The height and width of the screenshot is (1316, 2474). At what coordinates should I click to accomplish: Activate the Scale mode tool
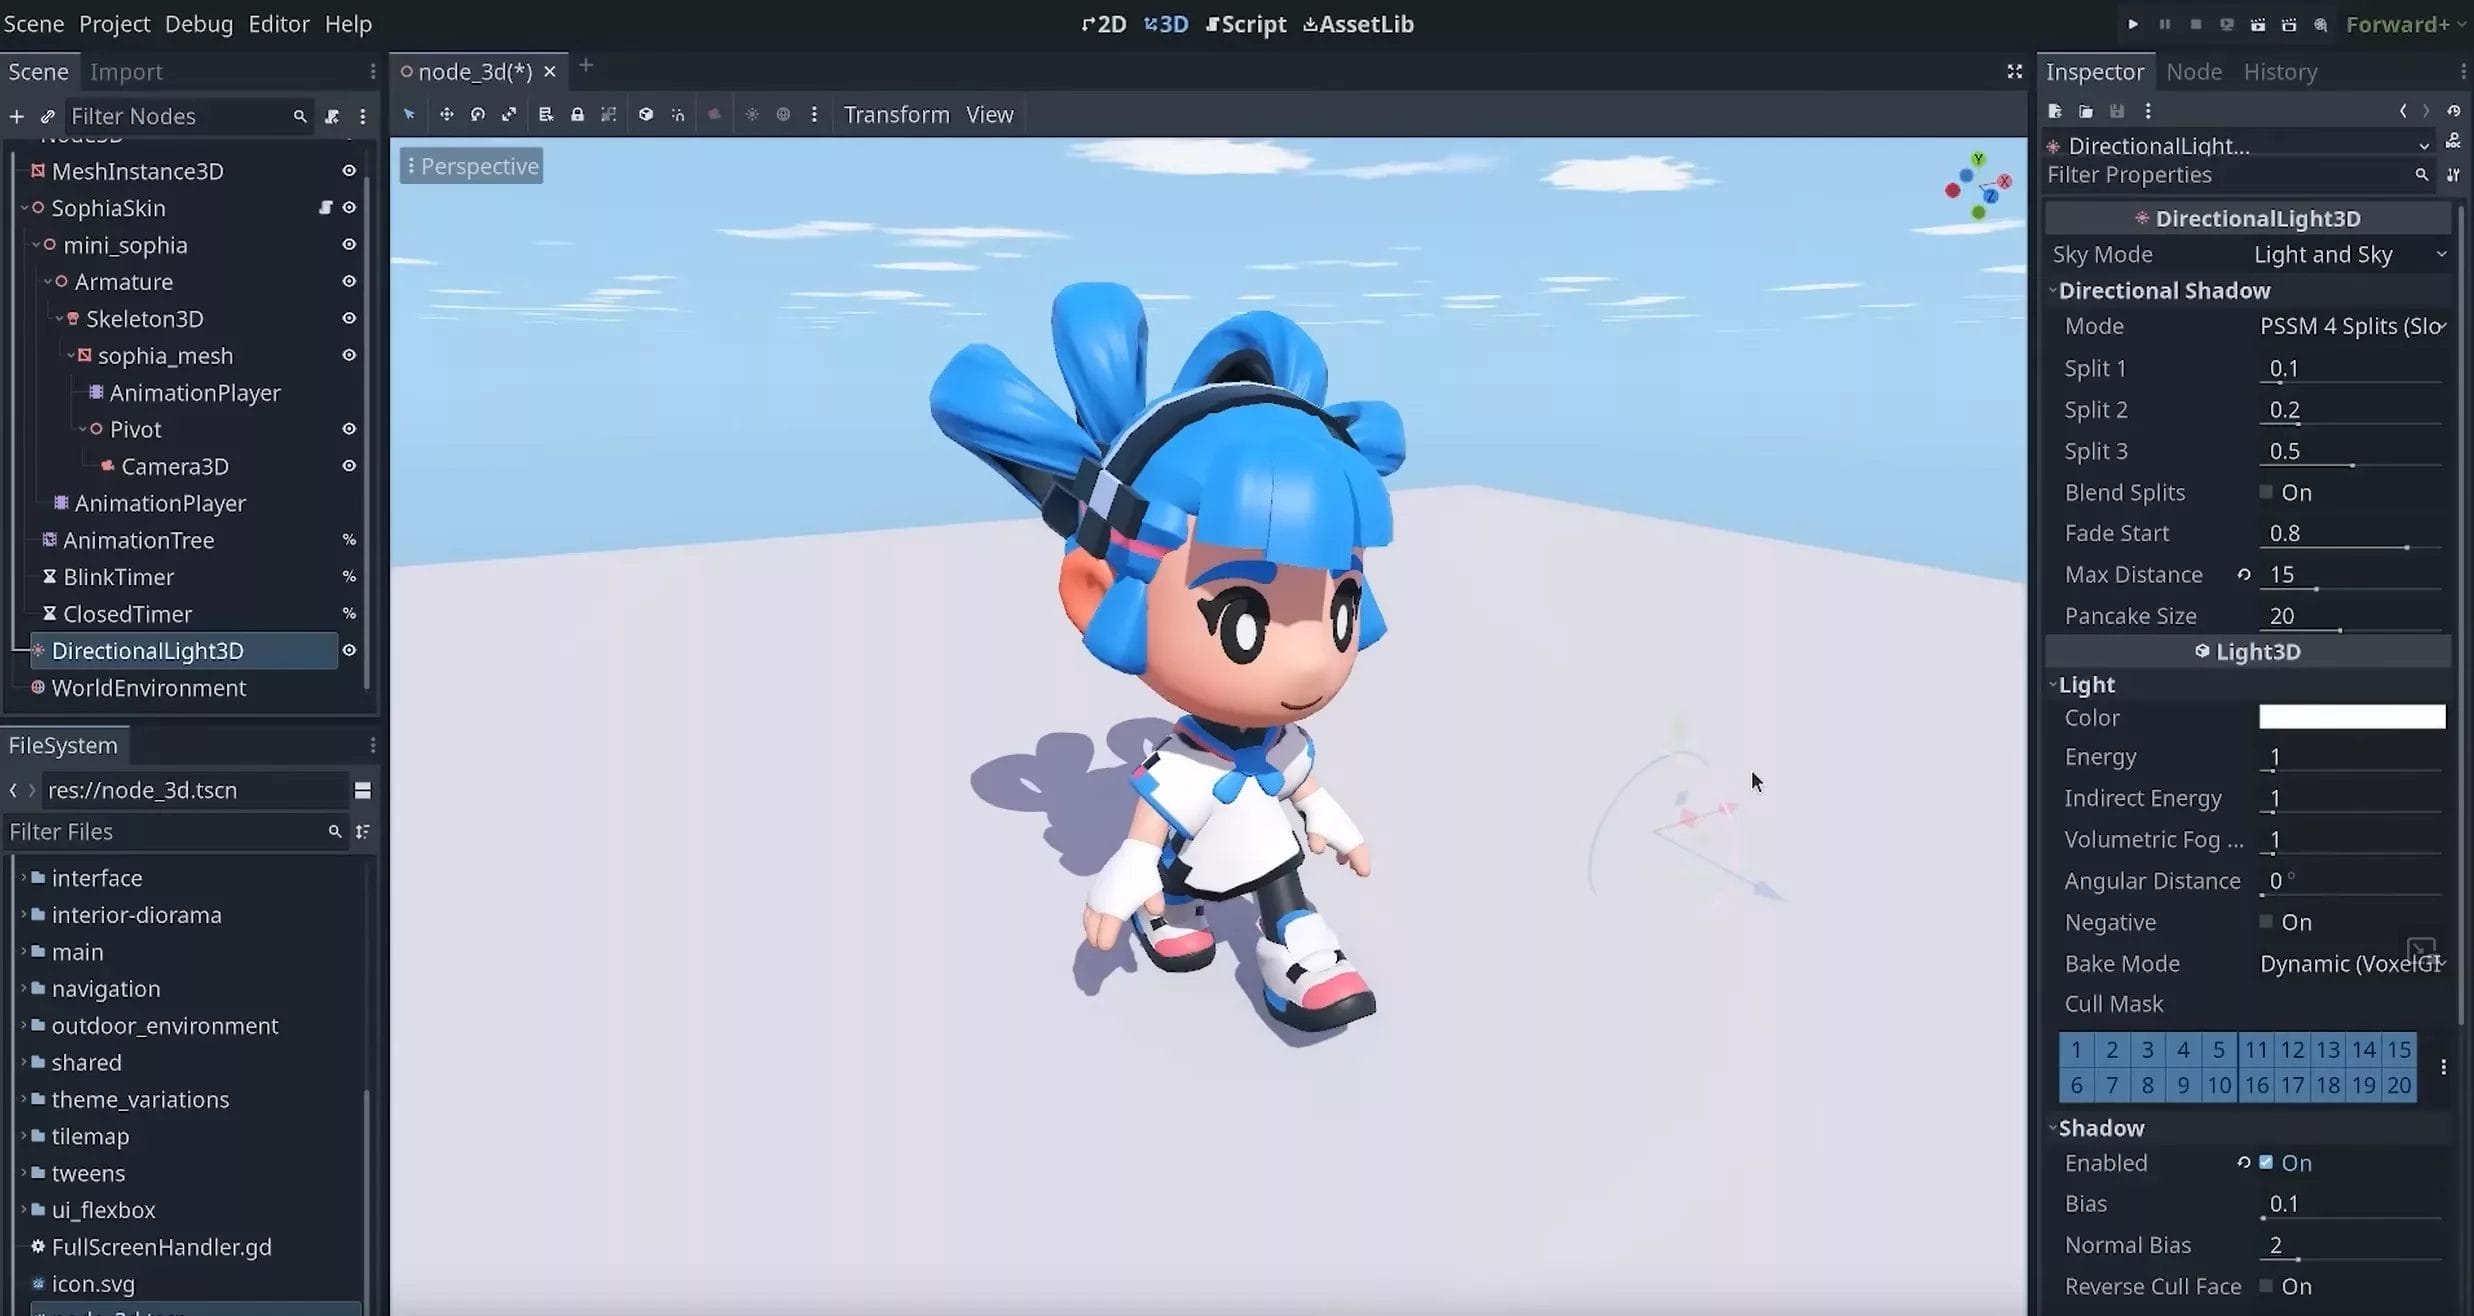coord(510,114)
